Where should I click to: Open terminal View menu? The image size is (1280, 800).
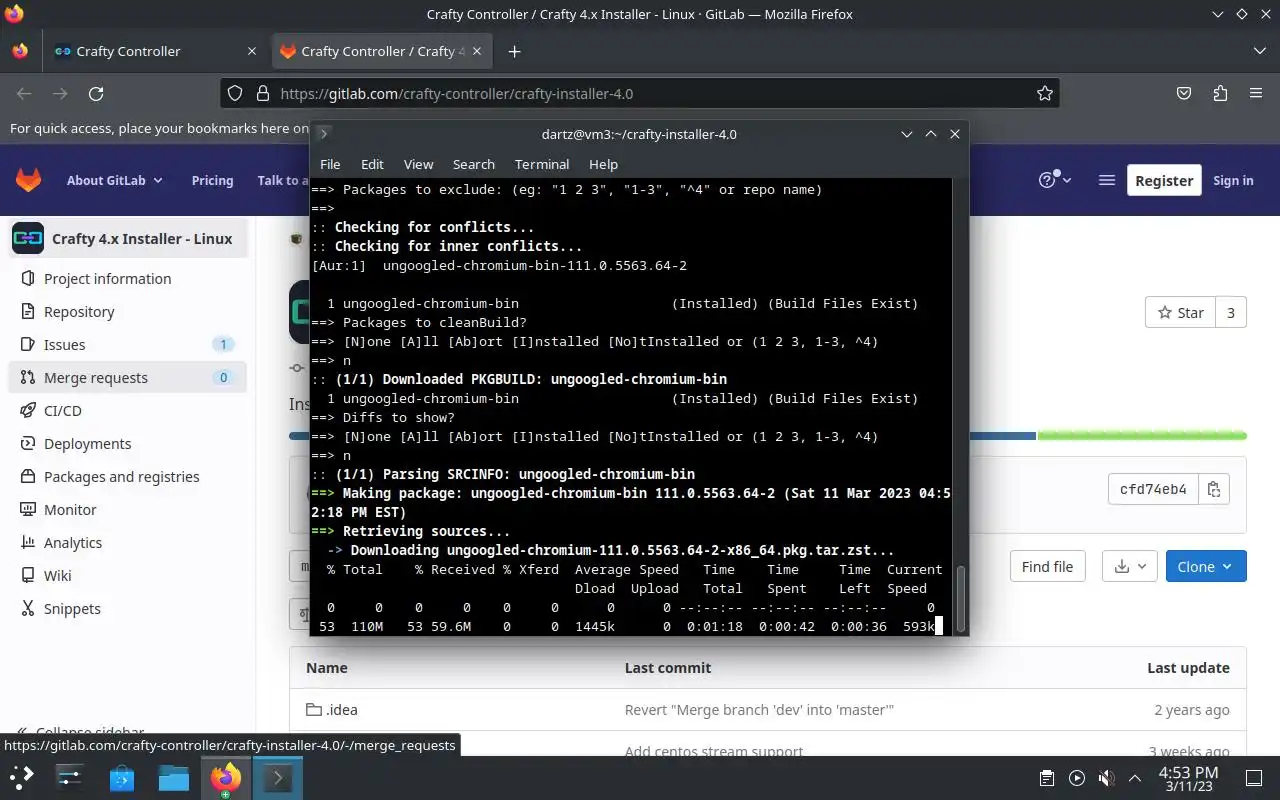click(418, 164)
